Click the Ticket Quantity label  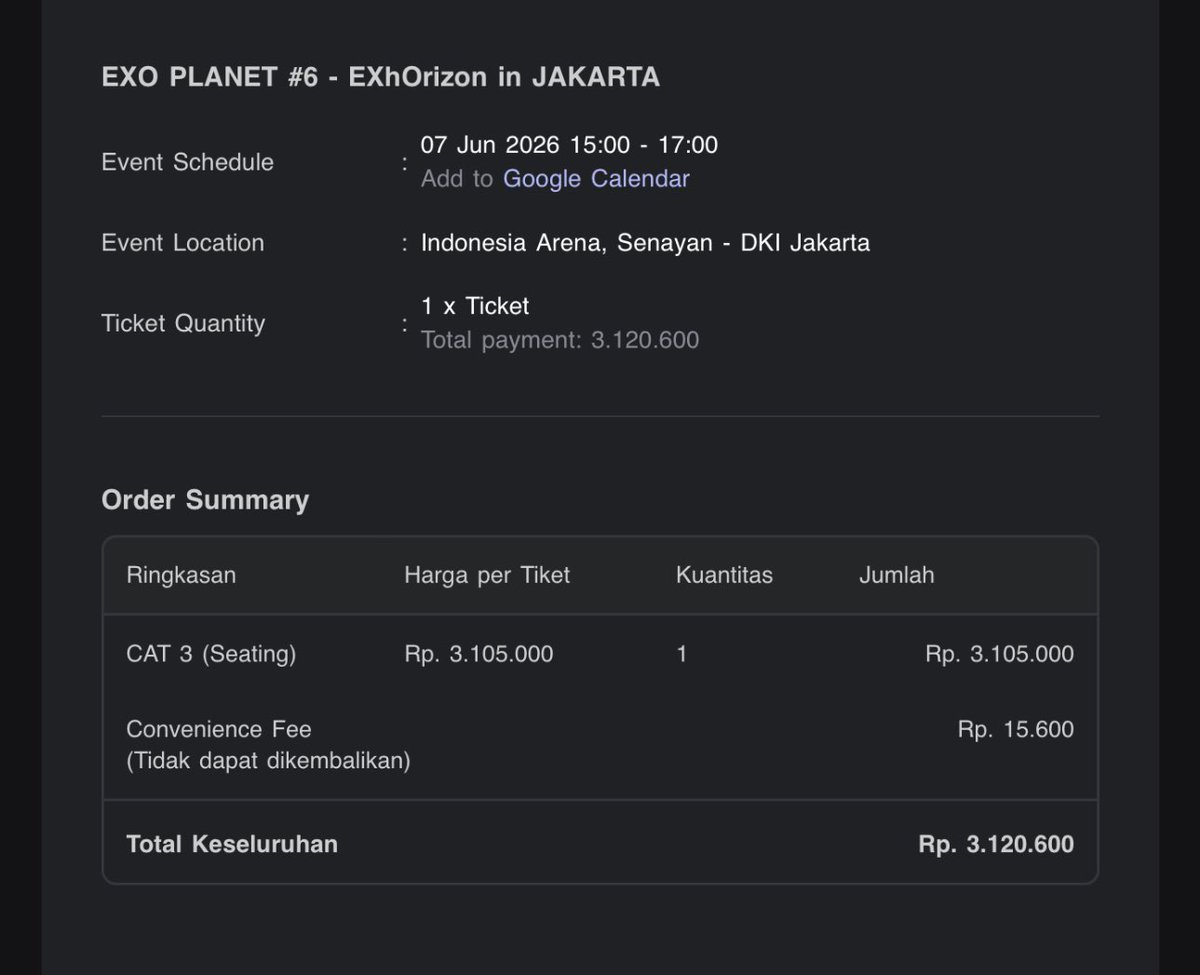pyautogui.click(x=182, y=324)
